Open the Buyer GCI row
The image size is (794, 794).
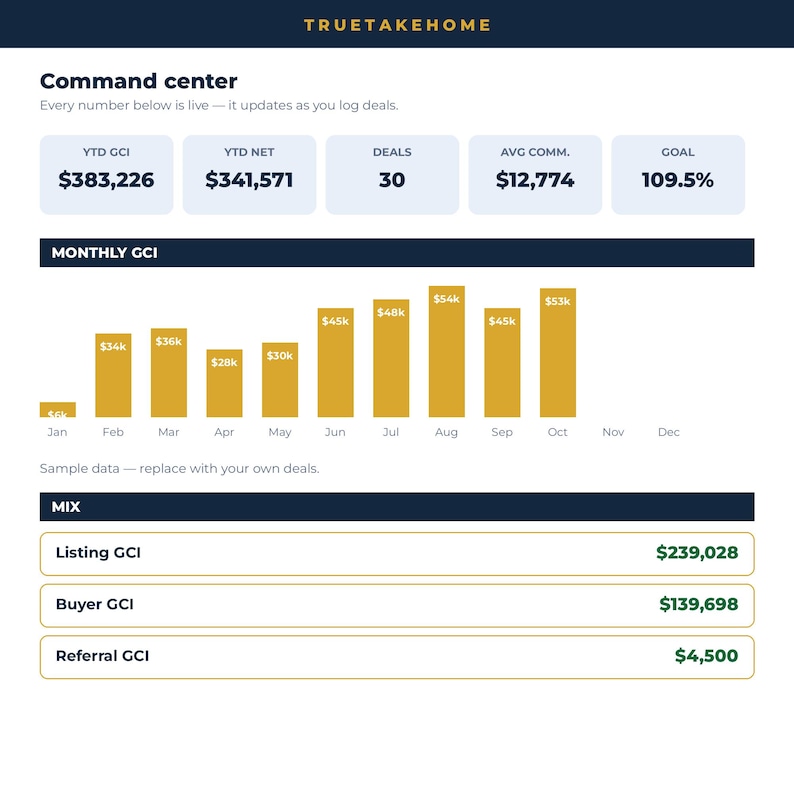[x=397, y=606]
